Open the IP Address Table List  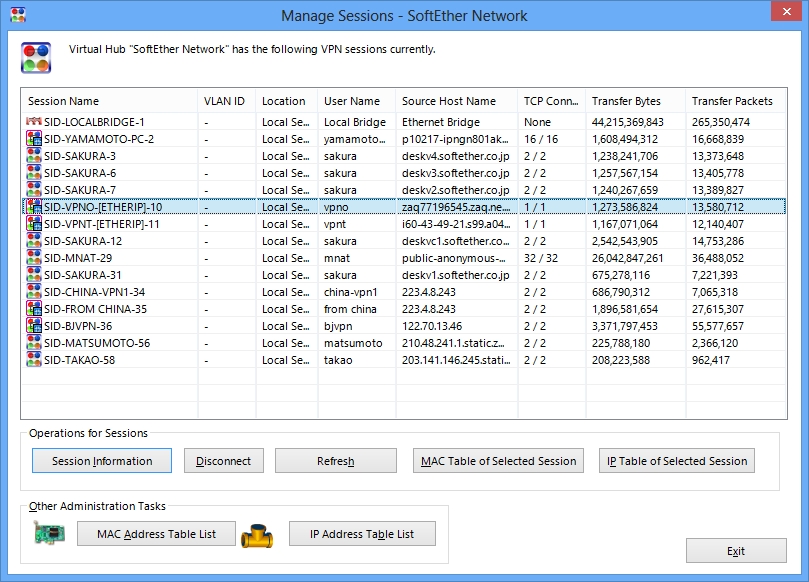coord(362,534)
